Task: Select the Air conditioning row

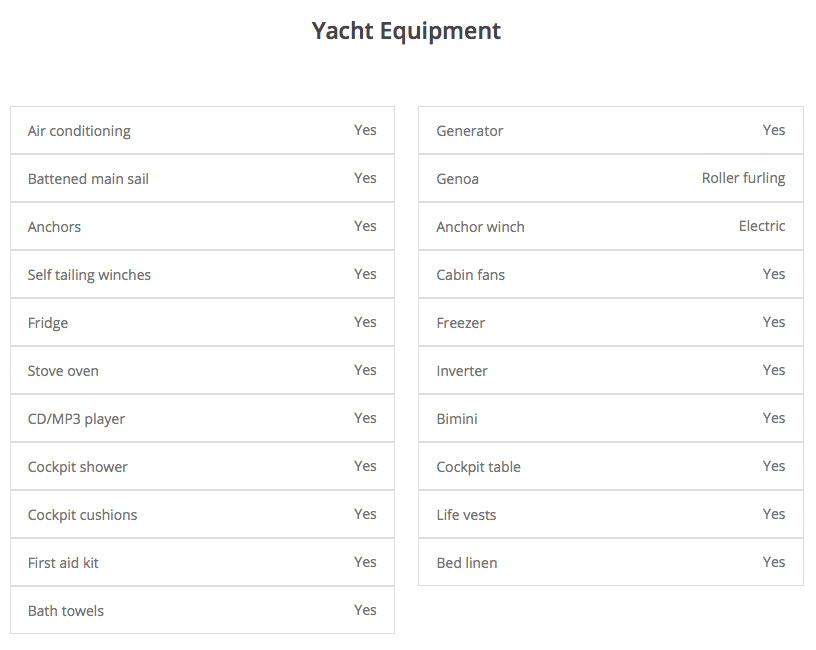Action: tap(202, 130)
